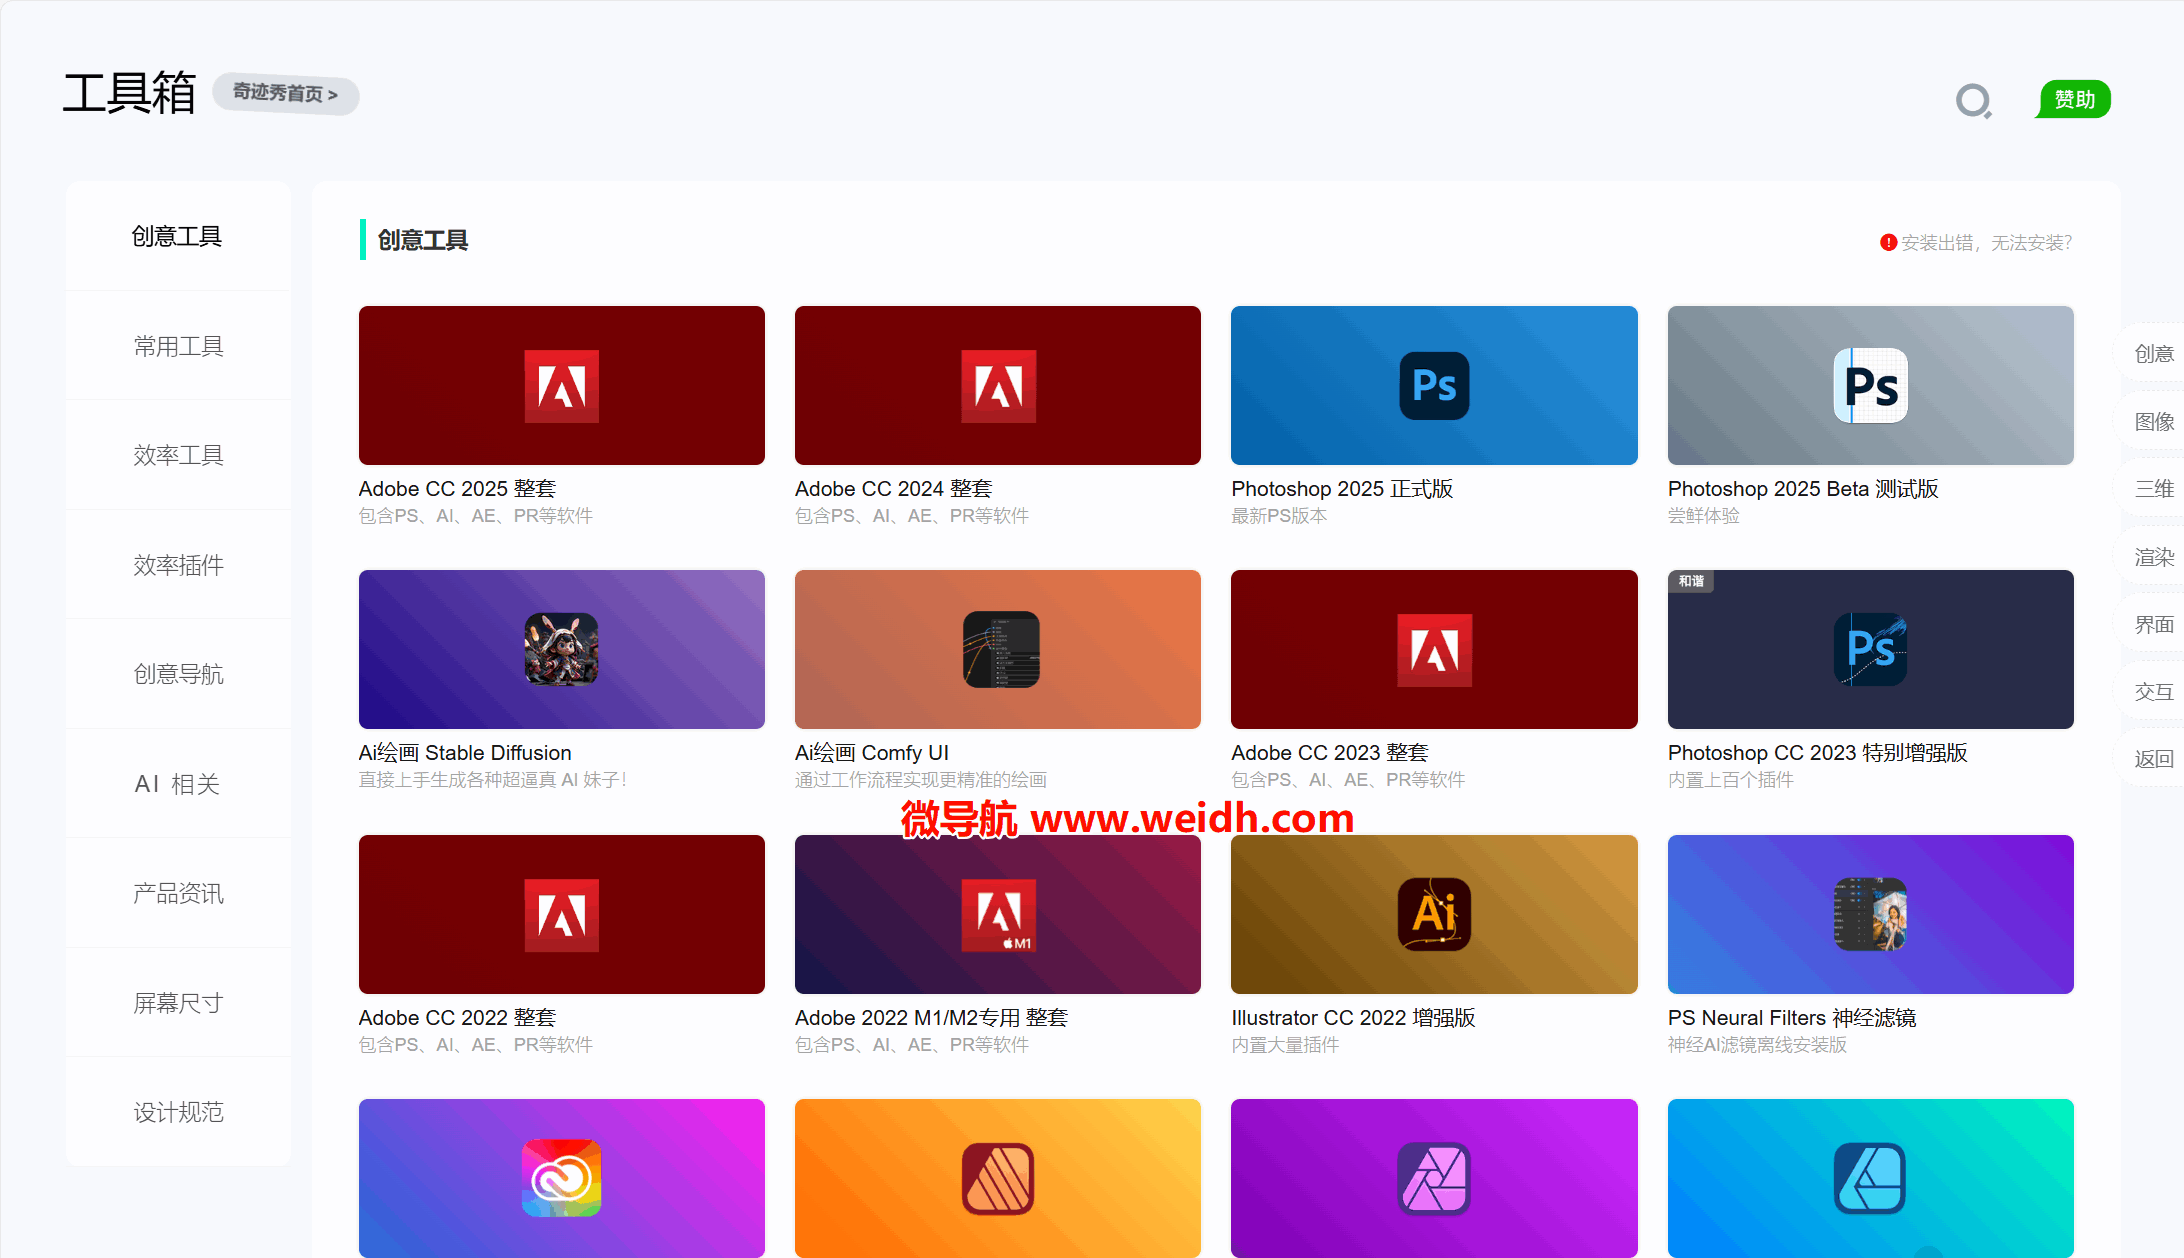The height and width of the screenshot is (1258, 2184).
Task: Open Adobe CC 2023 整套 title
Action: [x=1330, y=753]
